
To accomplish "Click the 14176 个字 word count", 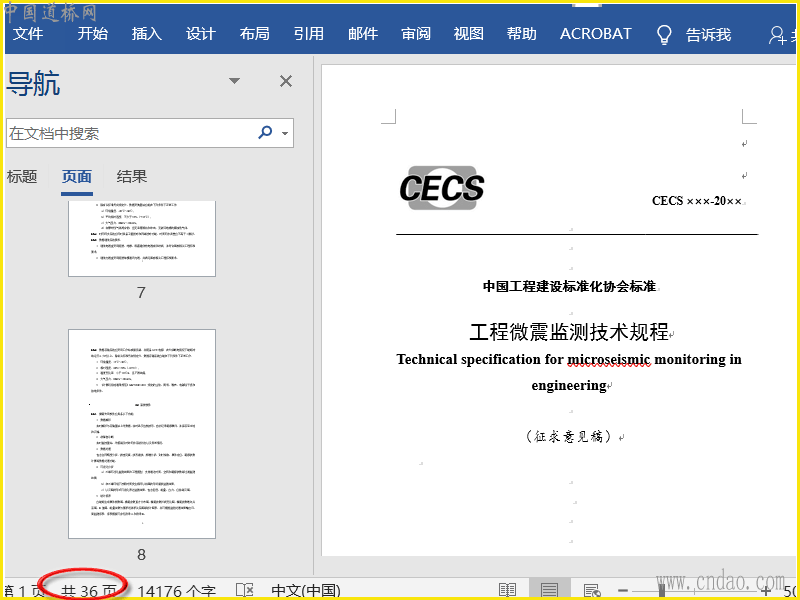I will click(177, 591).
